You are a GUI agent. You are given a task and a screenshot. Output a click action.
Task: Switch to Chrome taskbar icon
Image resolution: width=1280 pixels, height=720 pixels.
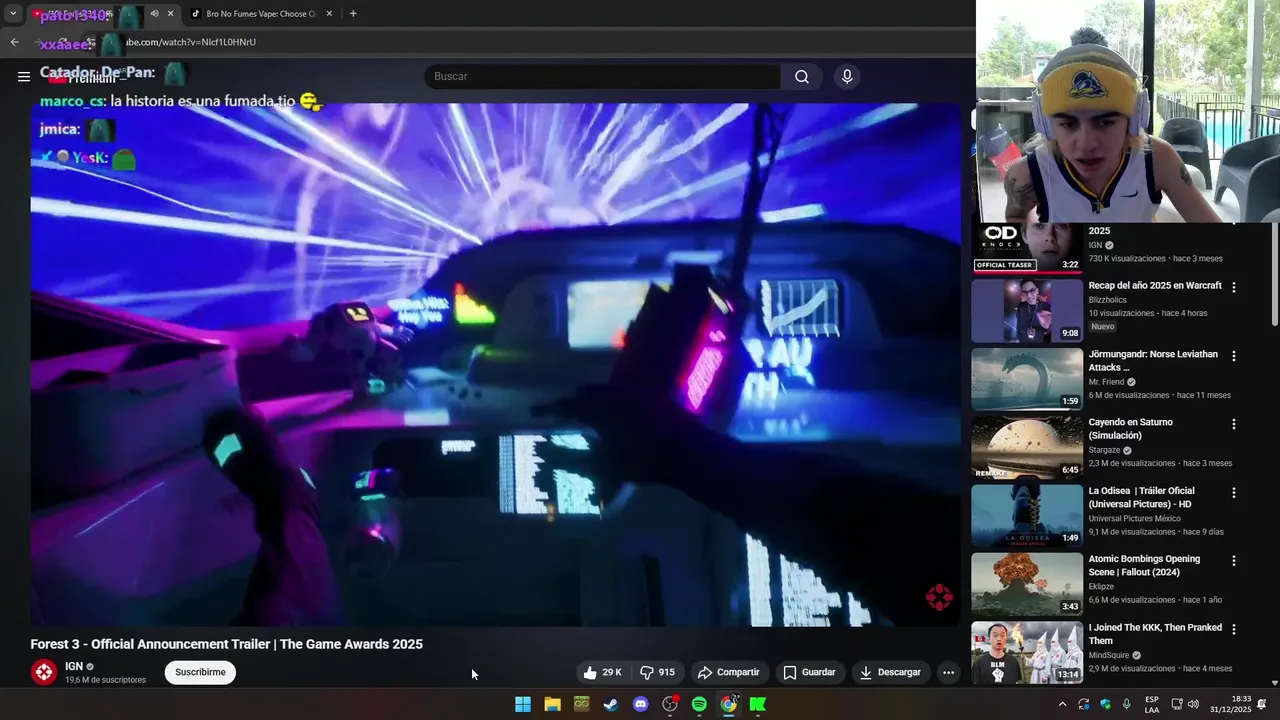click(729, 704)
